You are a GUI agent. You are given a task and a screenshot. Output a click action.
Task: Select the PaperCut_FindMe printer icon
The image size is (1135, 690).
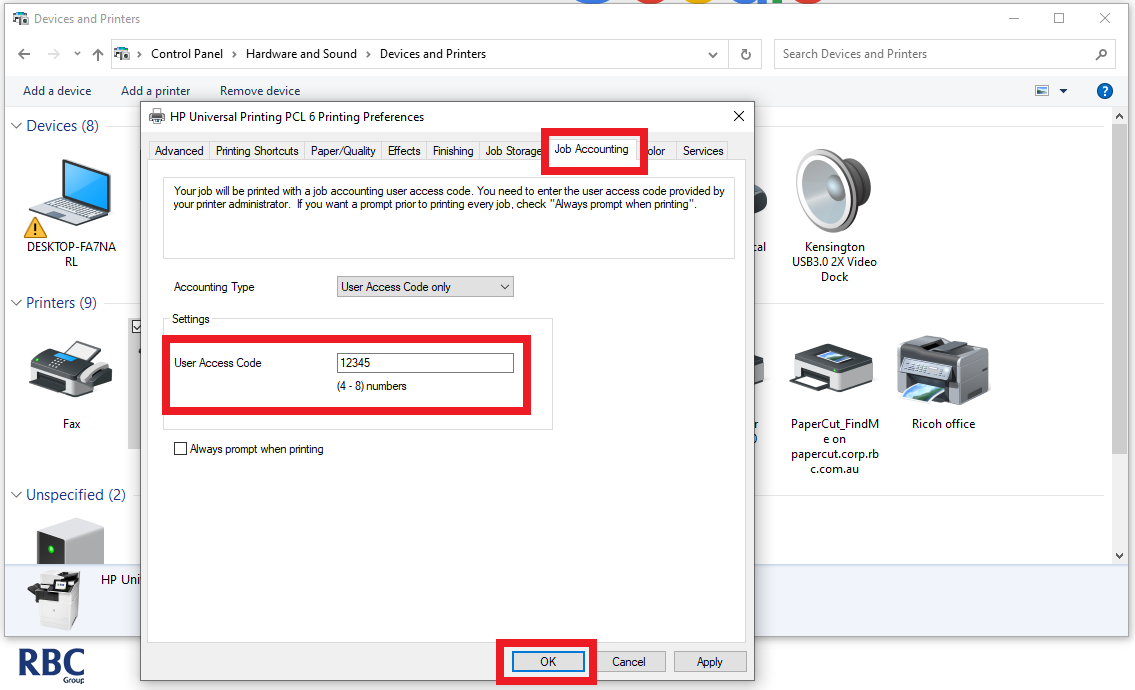pos(833,370)
